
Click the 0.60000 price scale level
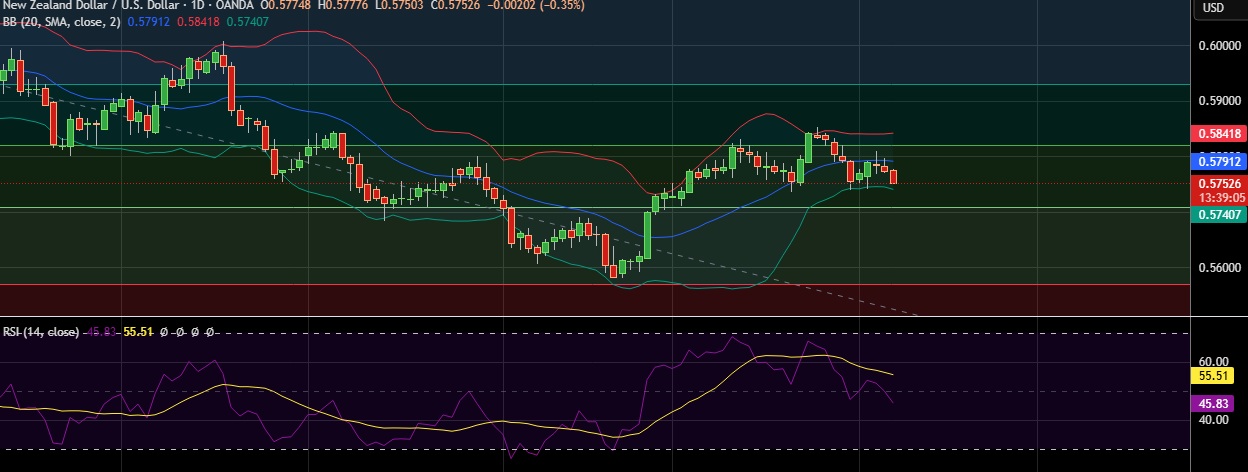coord(1219,45)
